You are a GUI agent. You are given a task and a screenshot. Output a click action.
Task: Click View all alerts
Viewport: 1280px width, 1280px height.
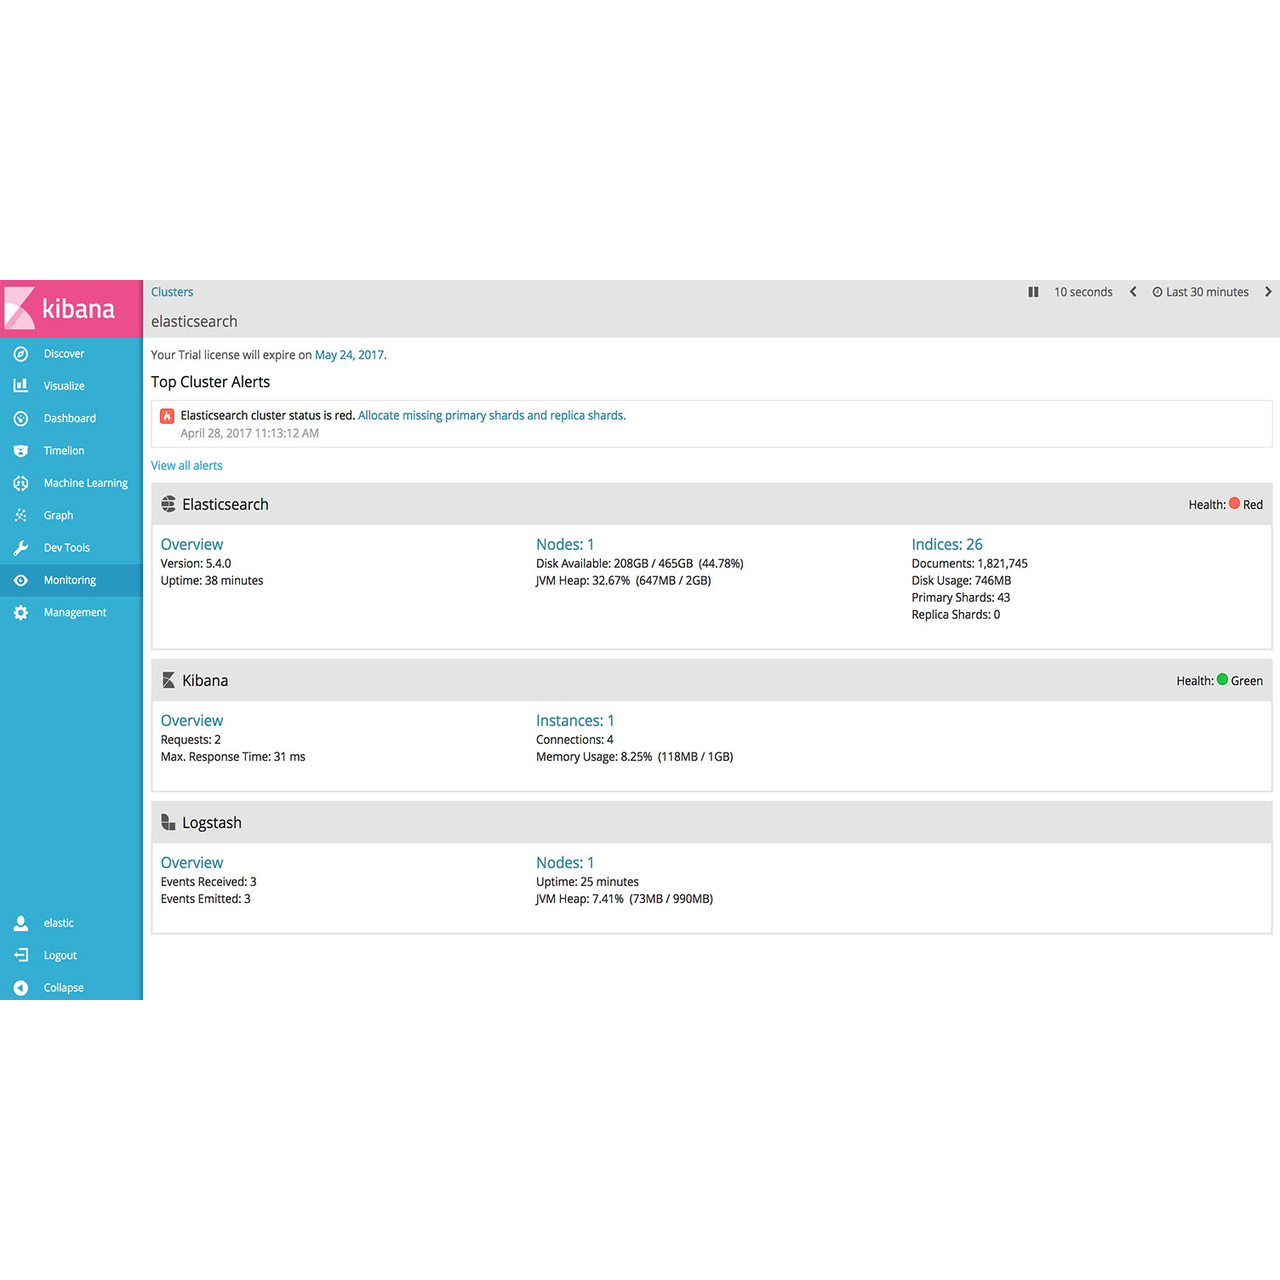click(186, 465)
